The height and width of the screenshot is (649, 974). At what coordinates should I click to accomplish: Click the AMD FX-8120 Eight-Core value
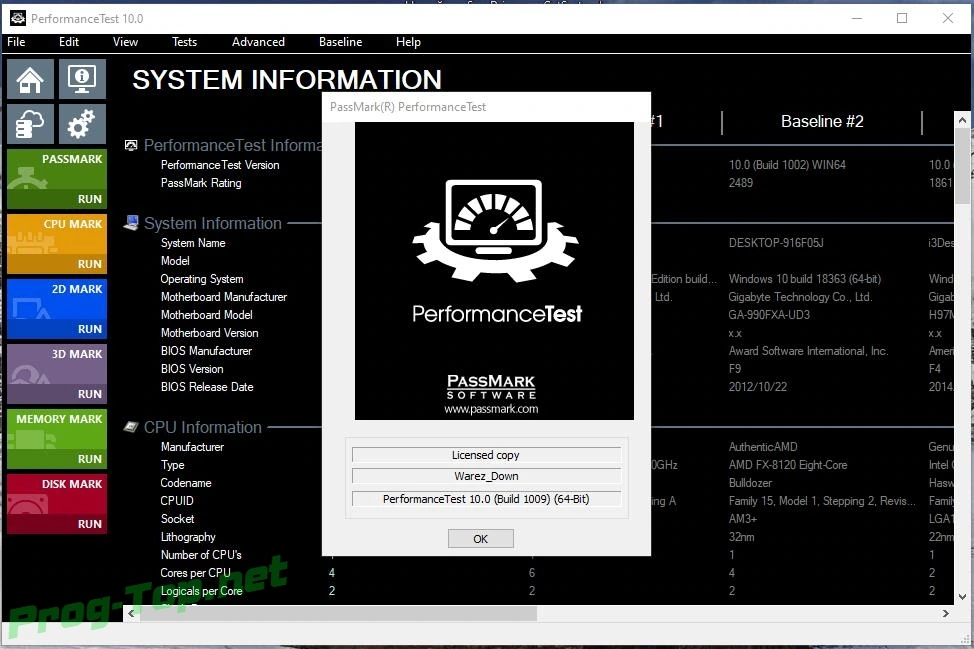788,465
